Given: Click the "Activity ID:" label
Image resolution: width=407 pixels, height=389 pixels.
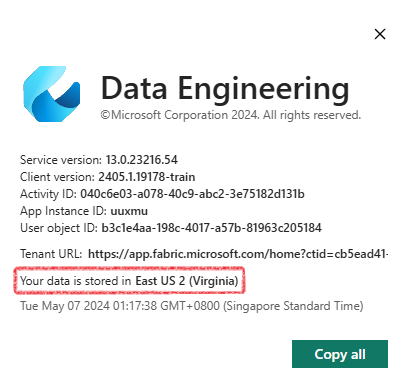Looking at the screenshot, I should (49, 194).
